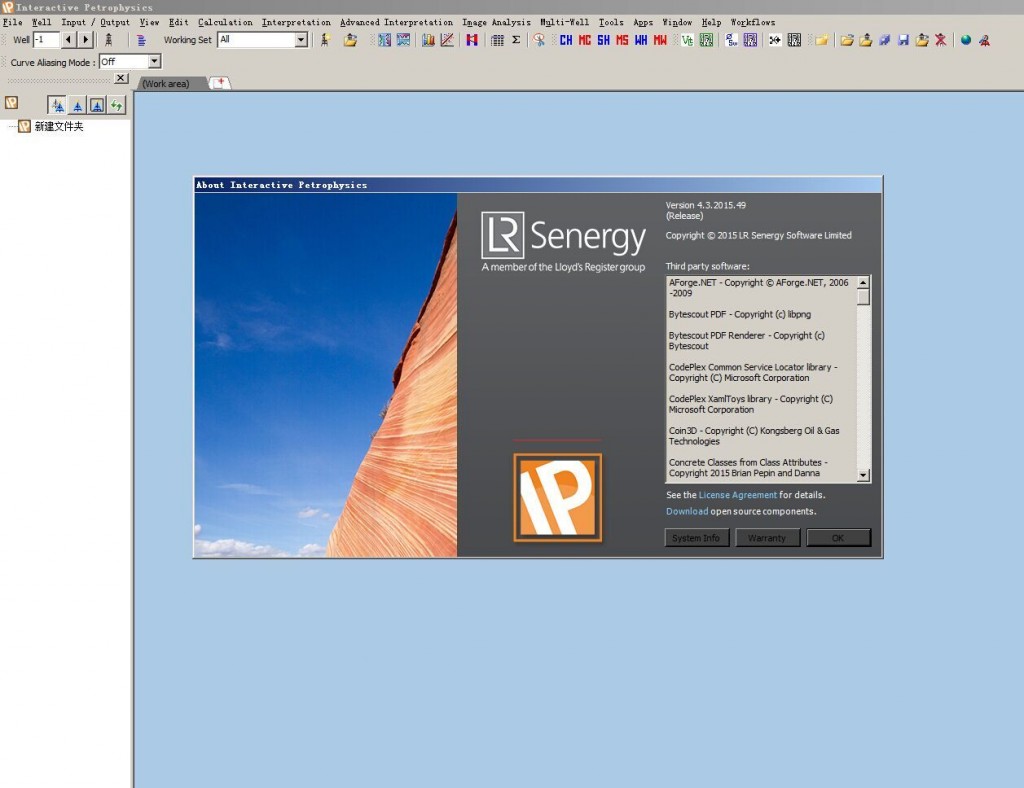
Task: Click the red MW toolbar icon
Action: click(660, 40)
